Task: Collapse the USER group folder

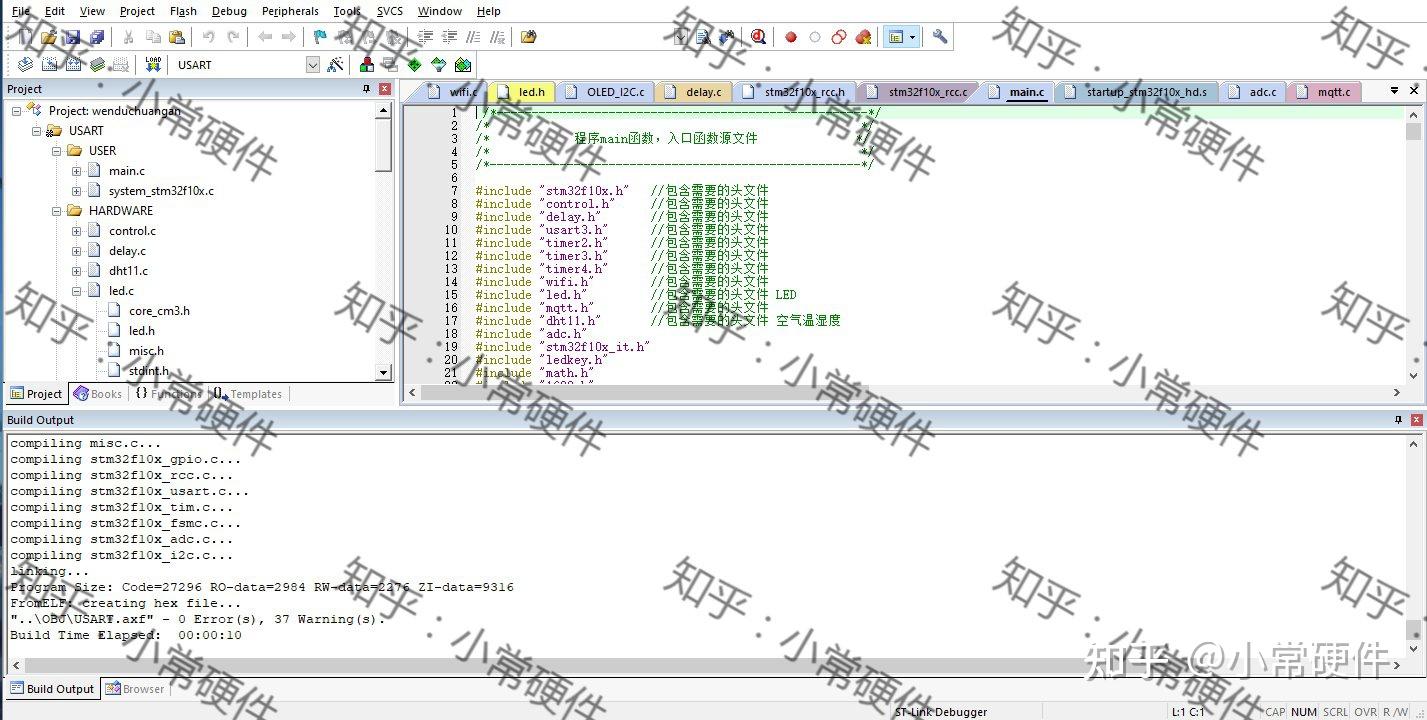Action: pos(57,151)
